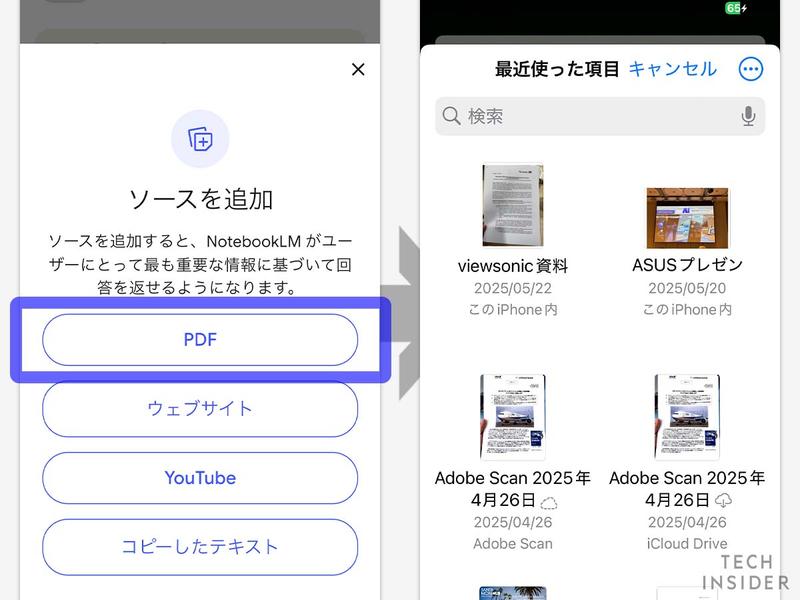Select YouTube as a source option
The width and height of the screenshot is (800, 600).
200,478
